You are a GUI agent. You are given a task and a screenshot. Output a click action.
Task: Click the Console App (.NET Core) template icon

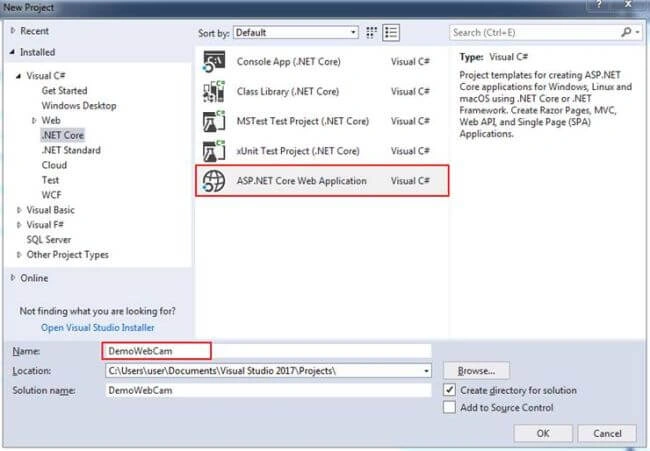click(214, 61)
